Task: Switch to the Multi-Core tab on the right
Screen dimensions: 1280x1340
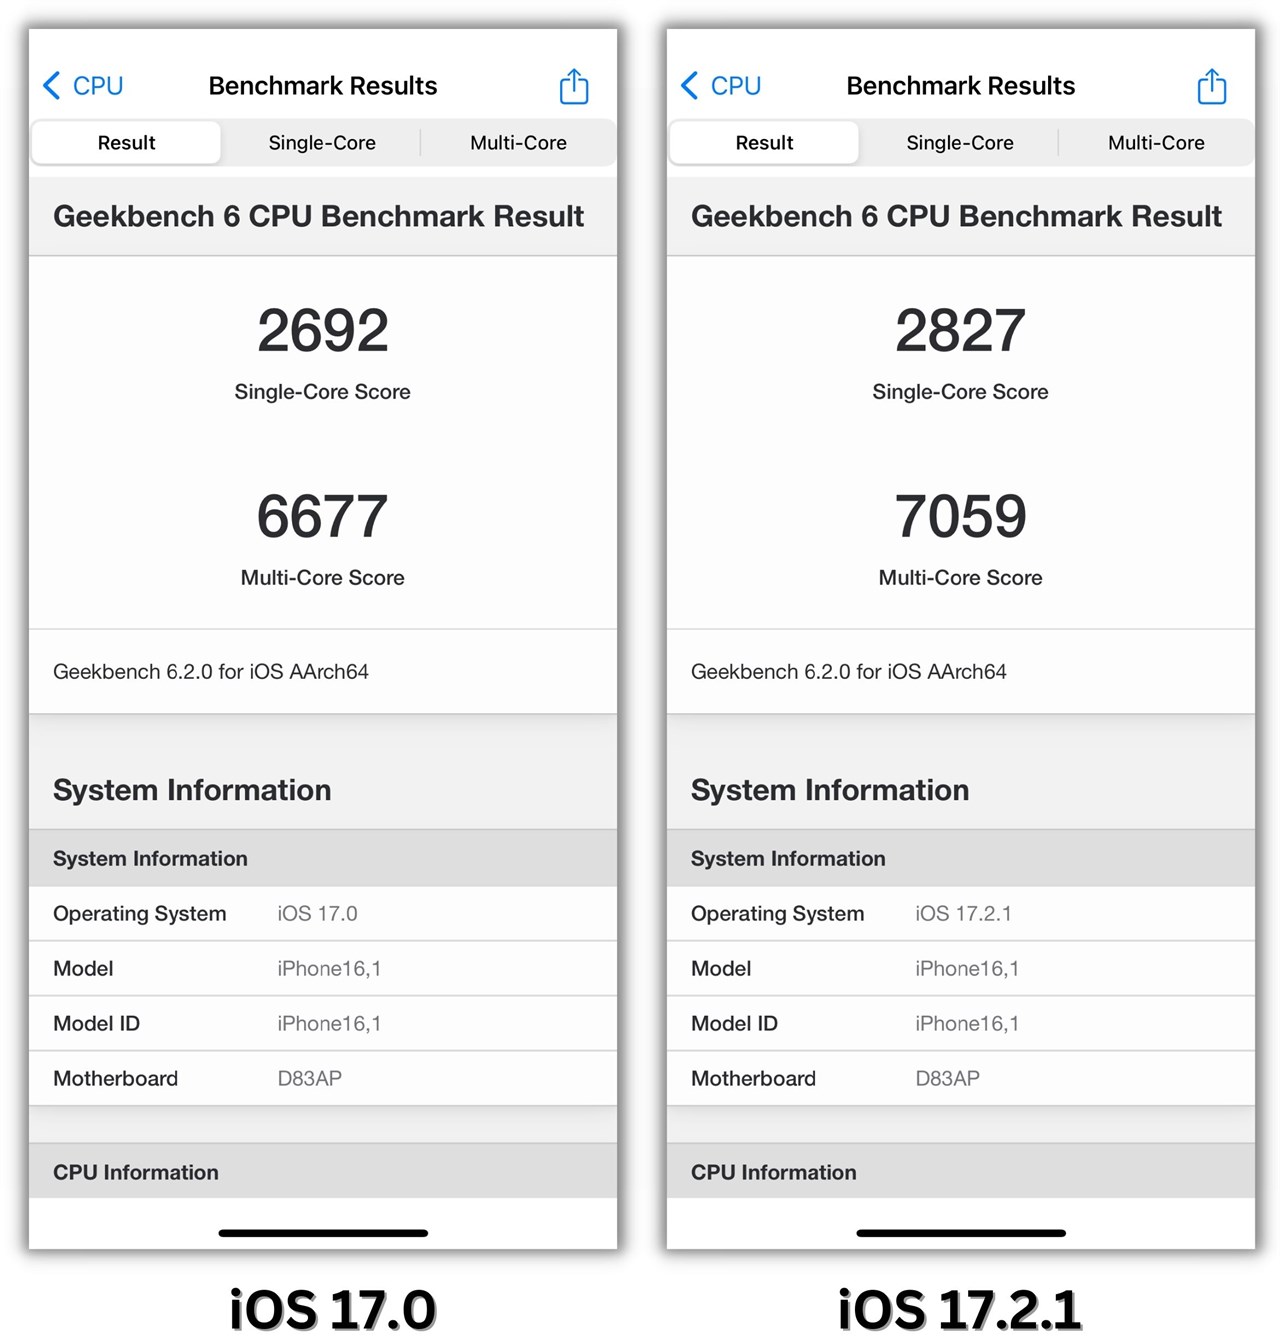Action: [x=1156, y=142]
